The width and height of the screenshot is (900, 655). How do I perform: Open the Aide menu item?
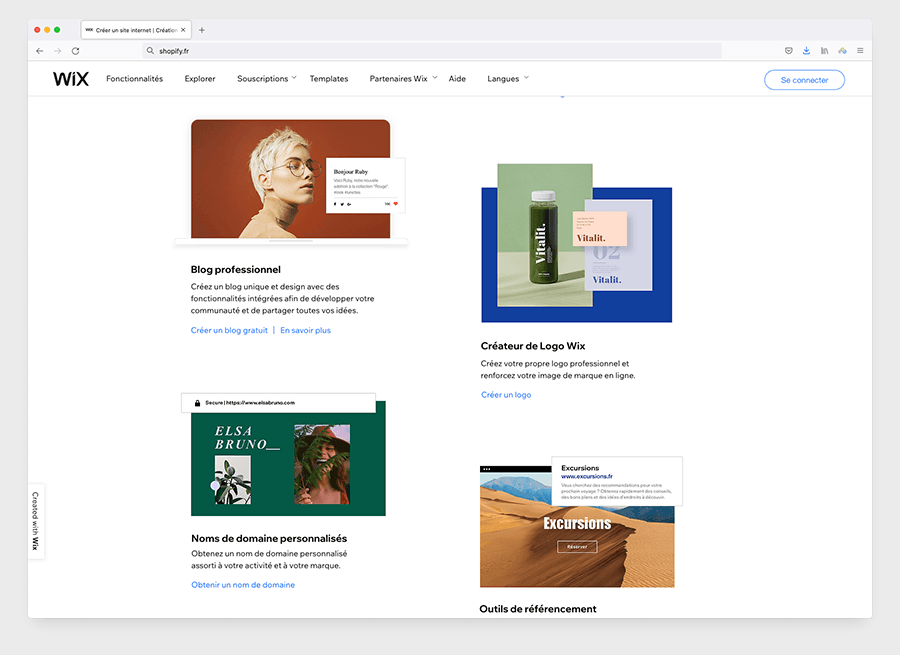coord(457,79)
